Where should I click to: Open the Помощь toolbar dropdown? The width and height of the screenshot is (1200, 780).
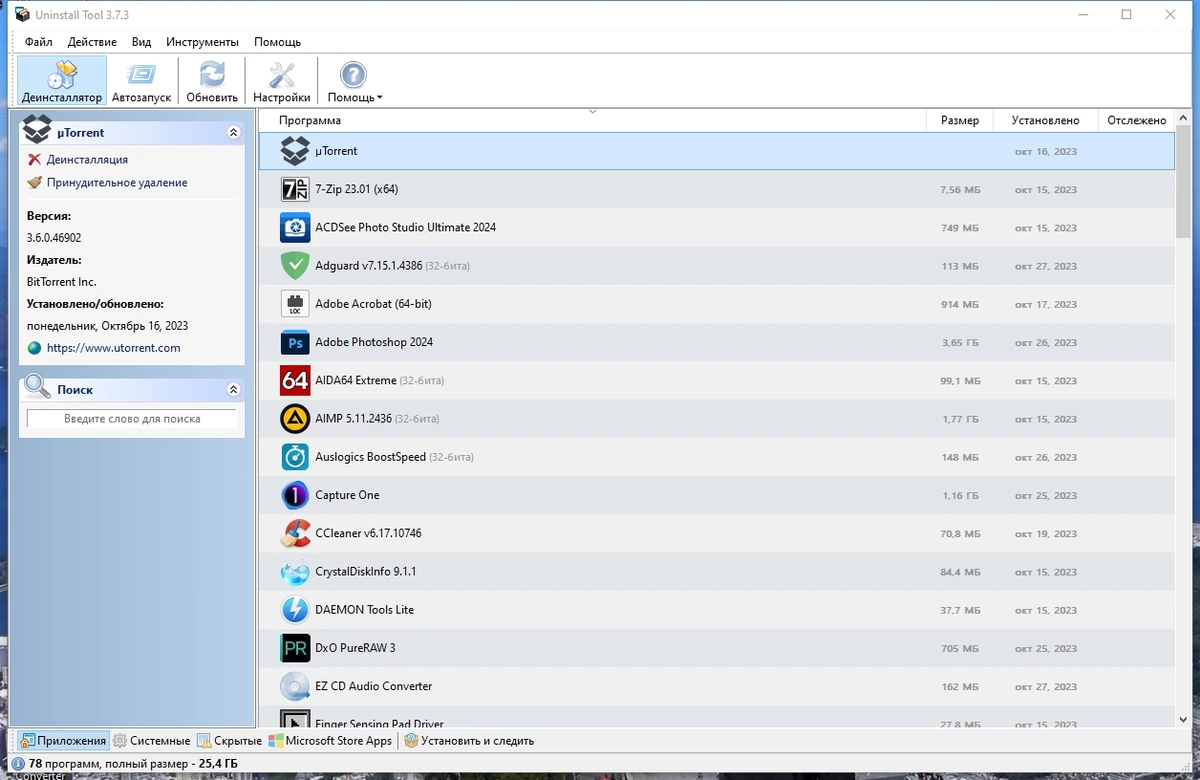(x=354, y=81)
